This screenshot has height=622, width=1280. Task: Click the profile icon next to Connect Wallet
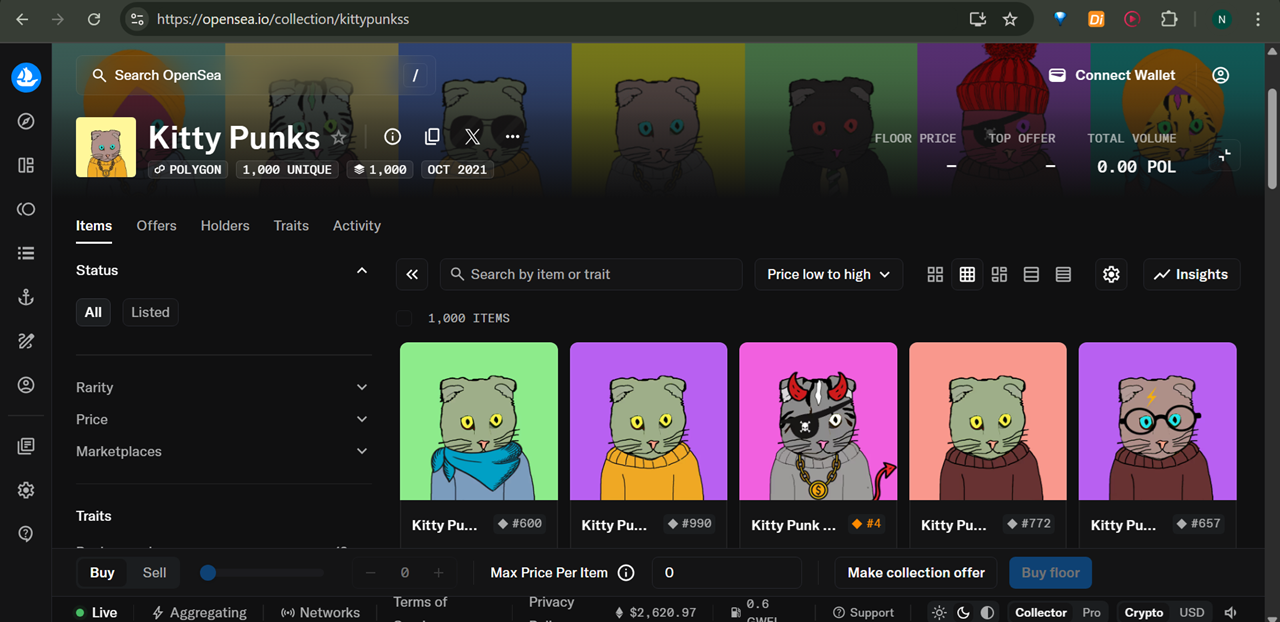[x=1220, y=75]
